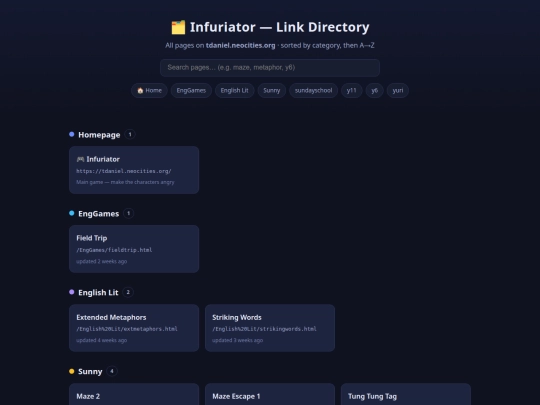Select the sundayschool filter chip
This screenshot has width=540, height=405.
(x=313, y=91)
